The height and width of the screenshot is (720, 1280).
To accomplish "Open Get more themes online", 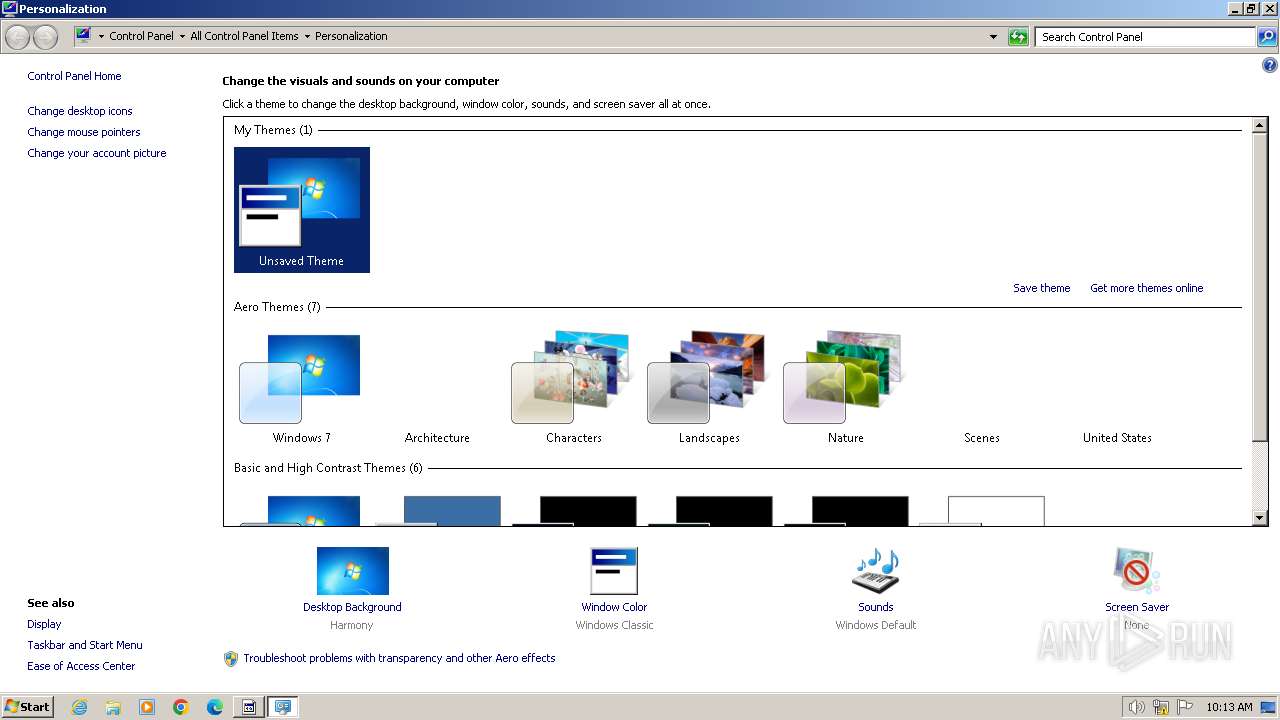I will (x=1146, y=288).
